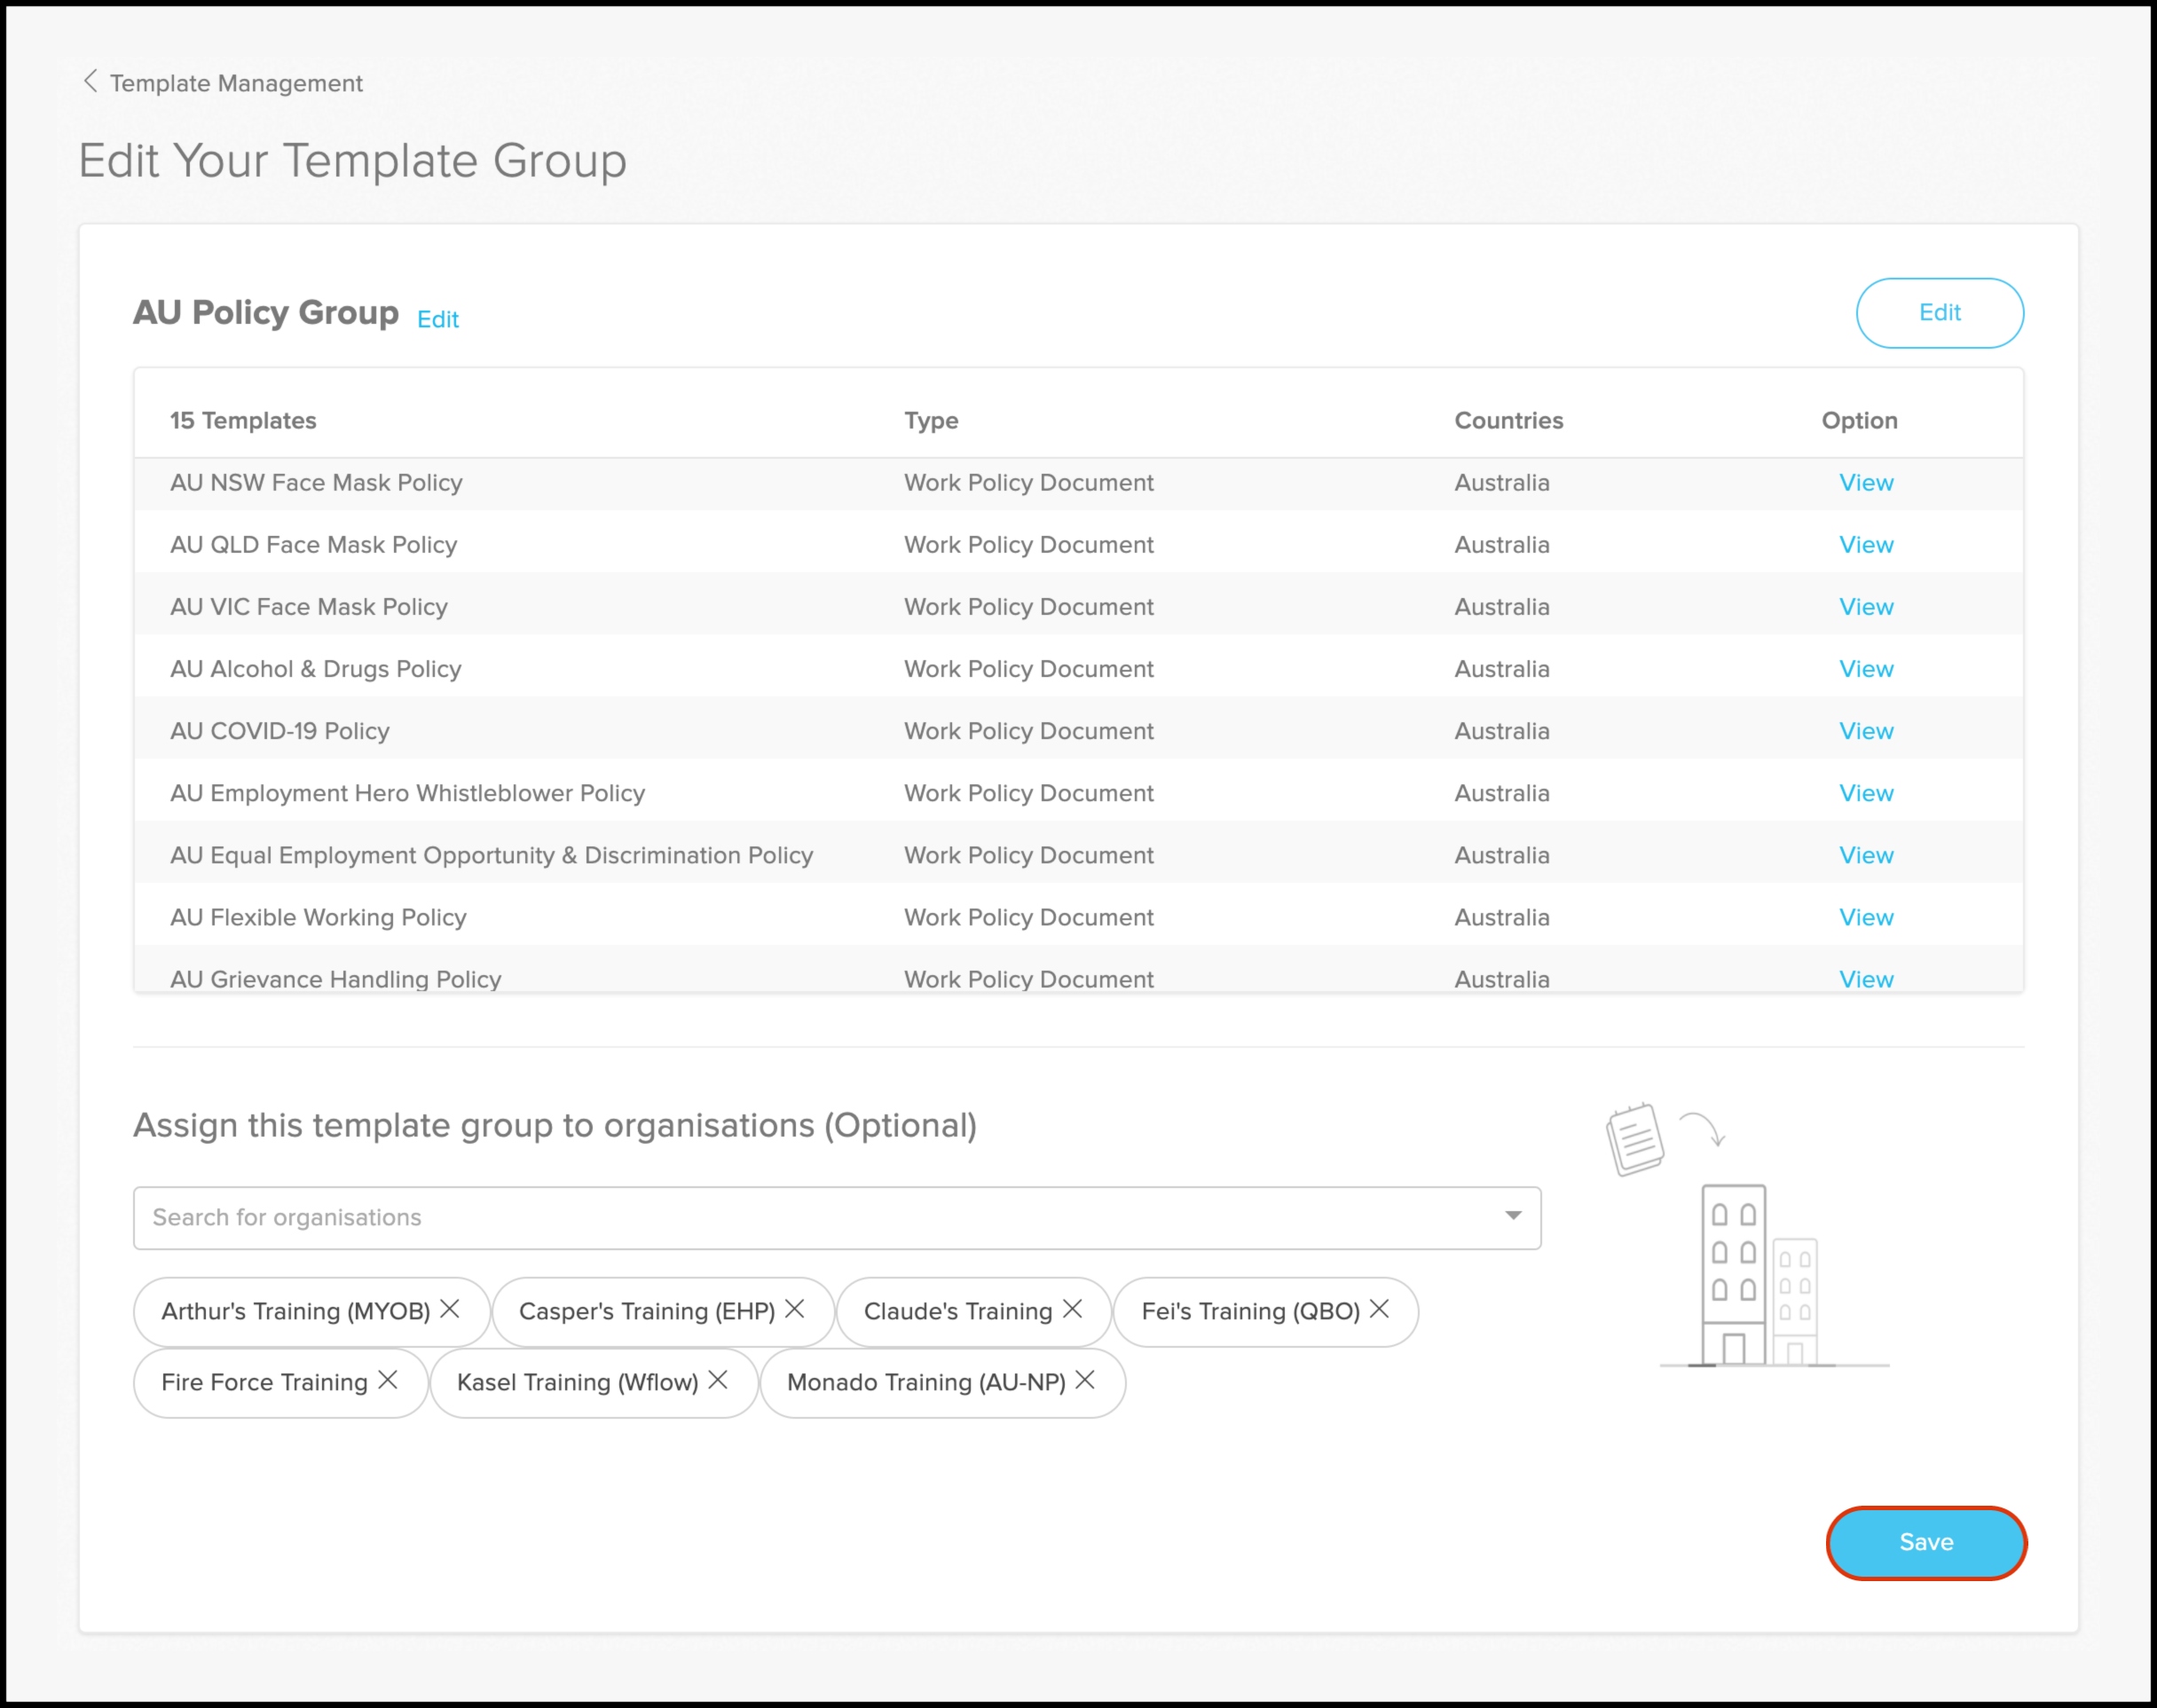Viewport: 2157px width, 1708px height.
Task: Go back to Template Management
Action: [236, 83]
